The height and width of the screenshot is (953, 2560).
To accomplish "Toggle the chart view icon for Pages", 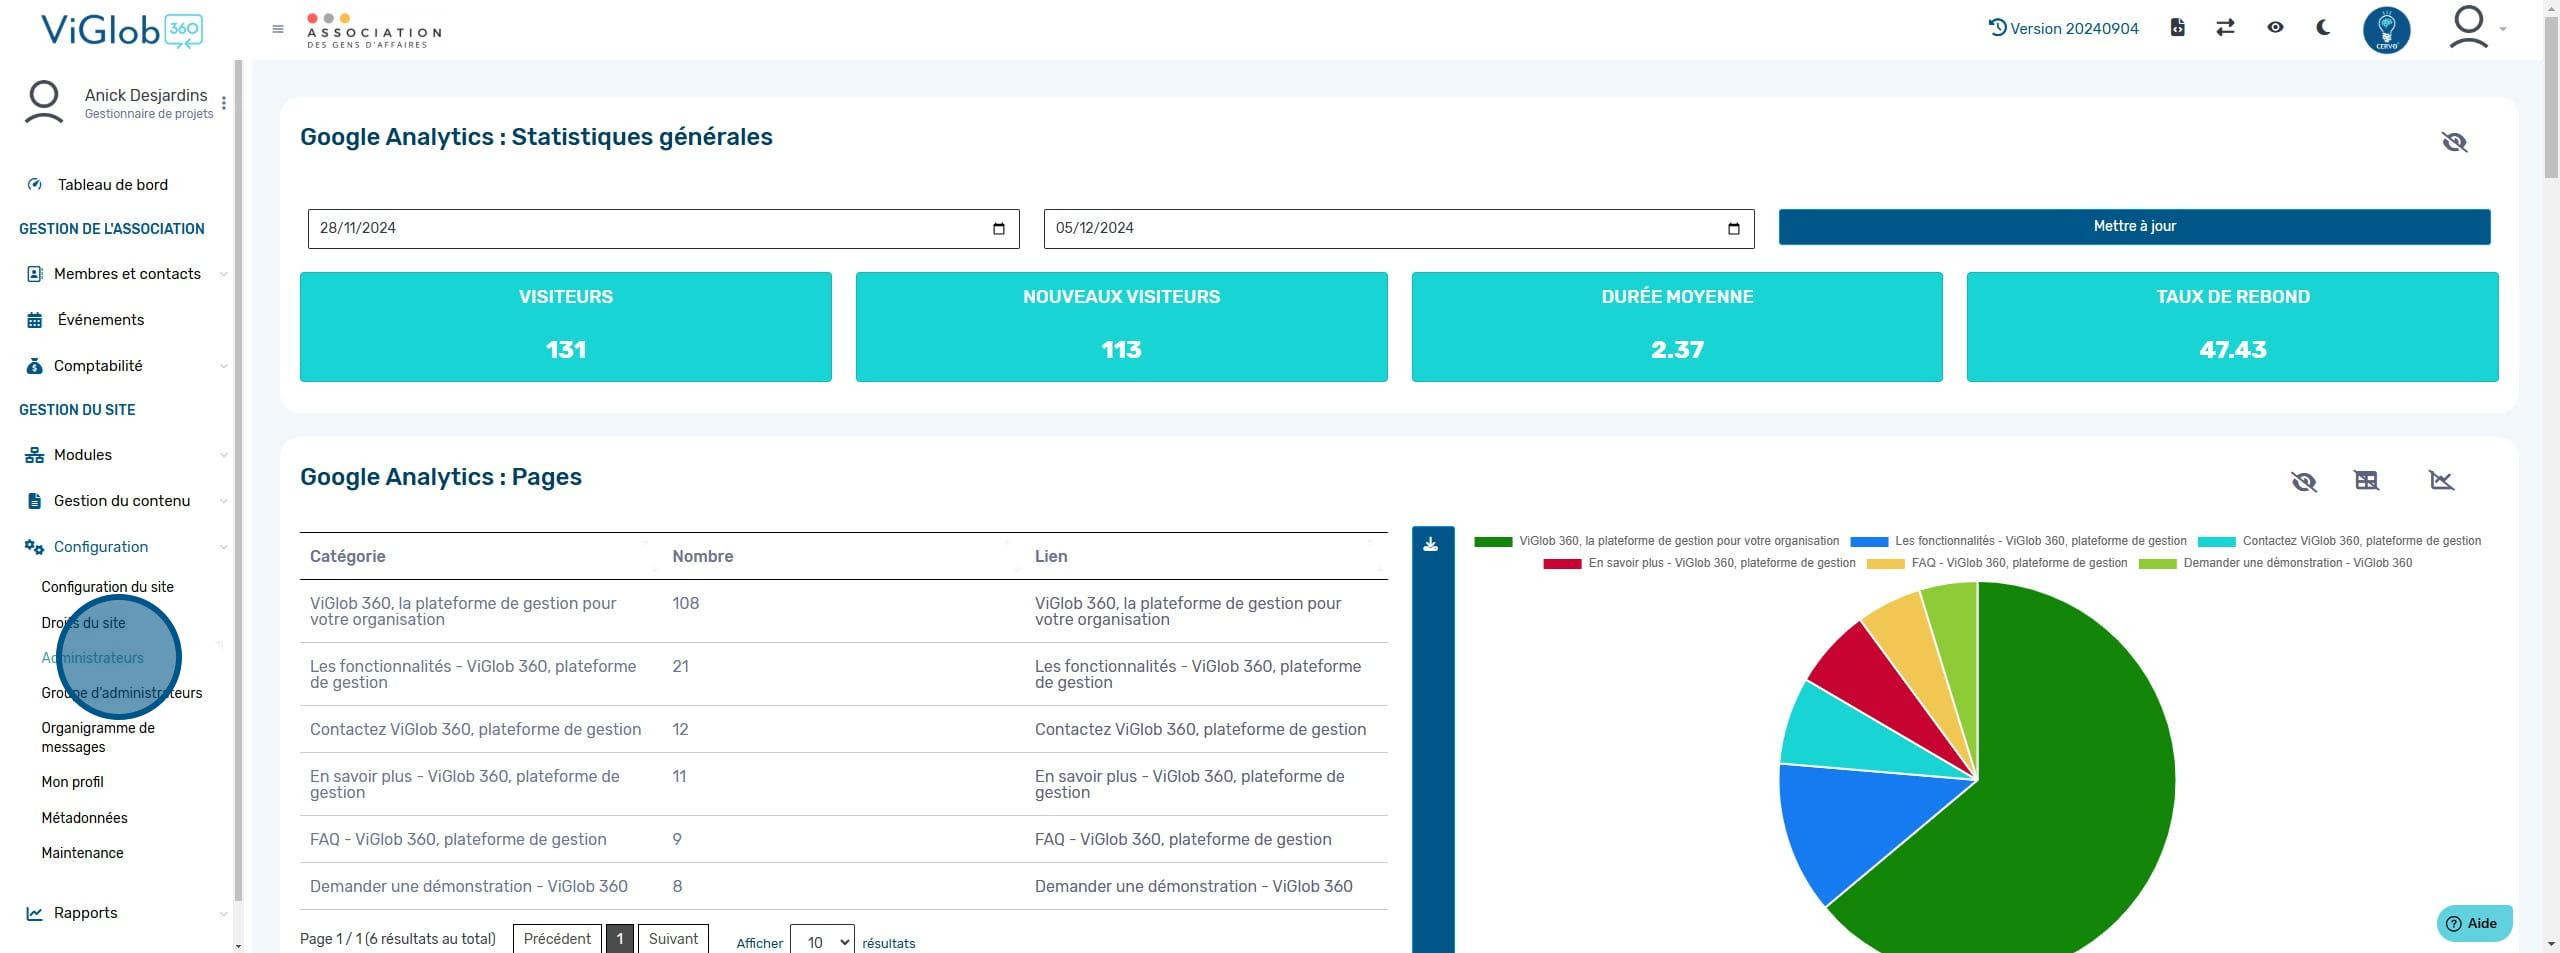I will 2441,481.
